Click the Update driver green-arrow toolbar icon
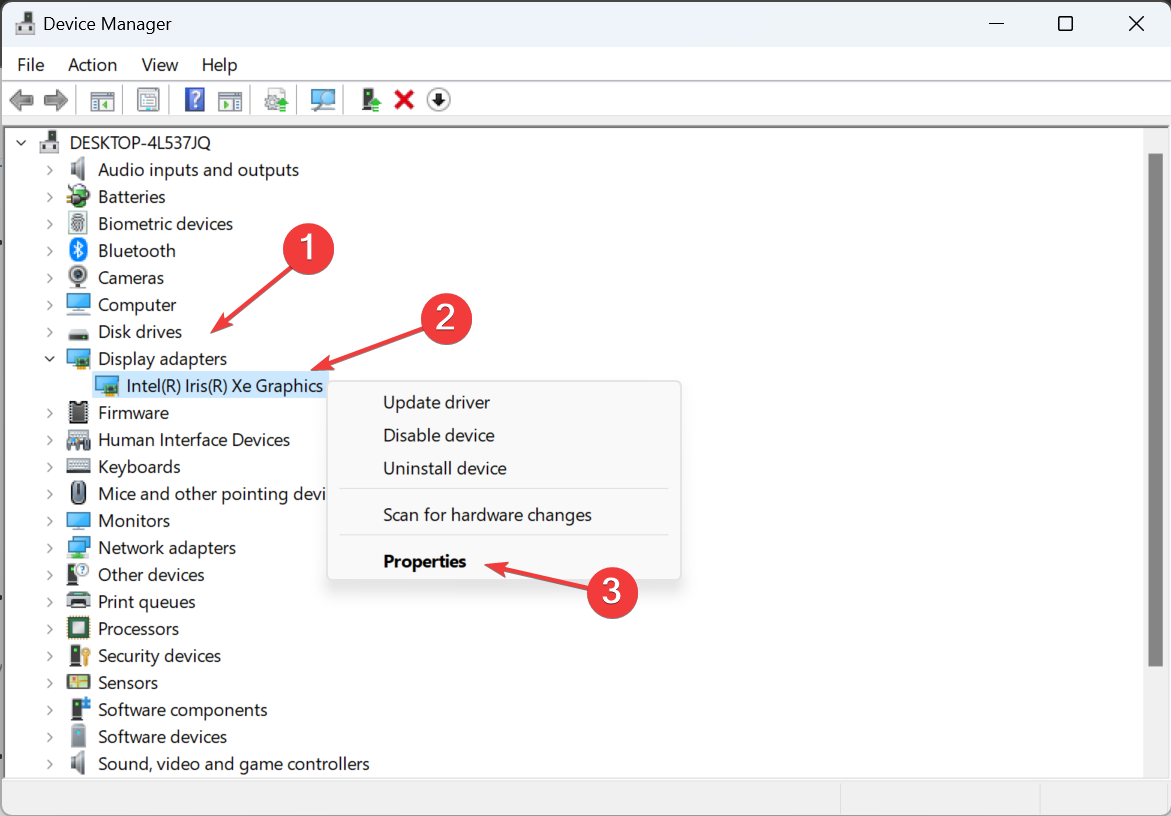1171x816 pixels. pos(370,99)
